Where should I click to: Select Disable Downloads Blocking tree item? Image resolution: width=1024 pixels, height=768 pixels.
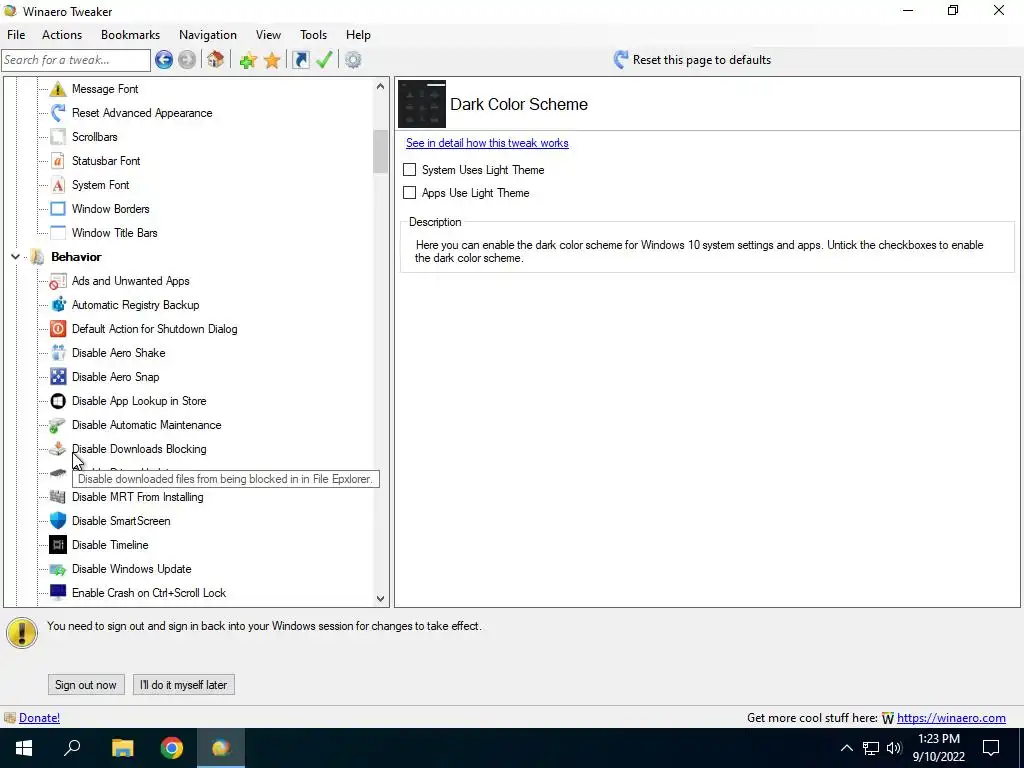pos(139,449)
